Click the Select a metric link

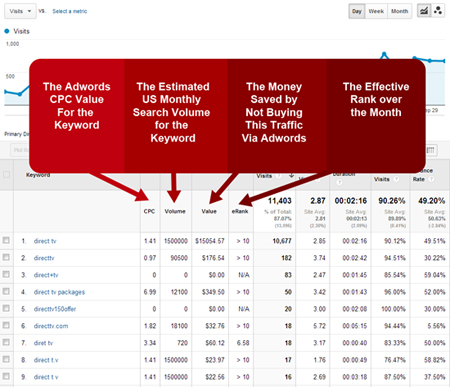click(x=70, y=11)
